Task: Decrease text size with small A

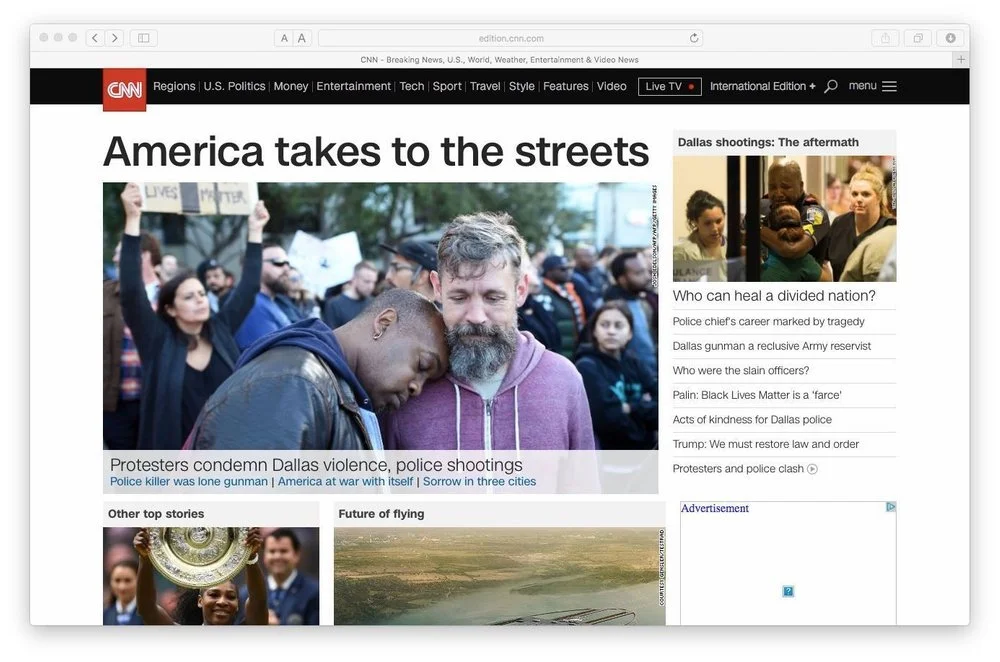Action: coord(284,38)
